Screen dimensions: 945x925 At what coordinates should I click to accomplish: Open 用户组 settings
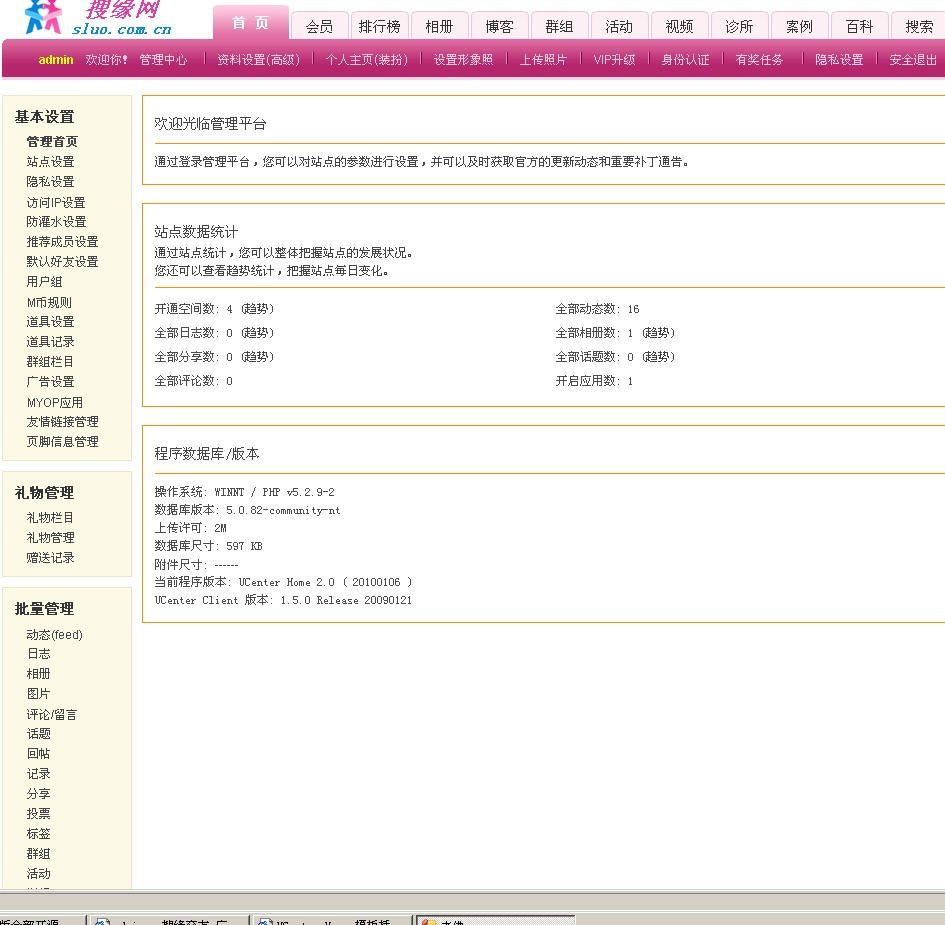pos(45,281)
